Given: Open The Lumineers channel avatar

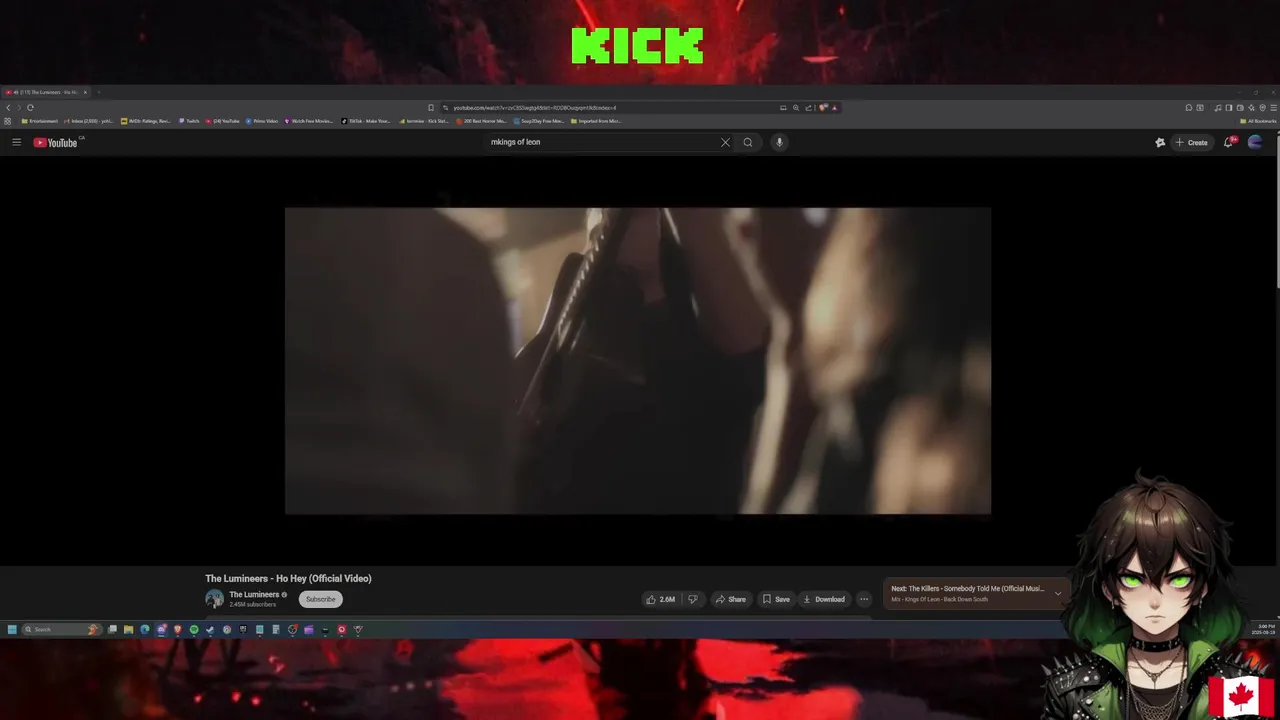Looking at the screenshot, I should coord(214,599).
